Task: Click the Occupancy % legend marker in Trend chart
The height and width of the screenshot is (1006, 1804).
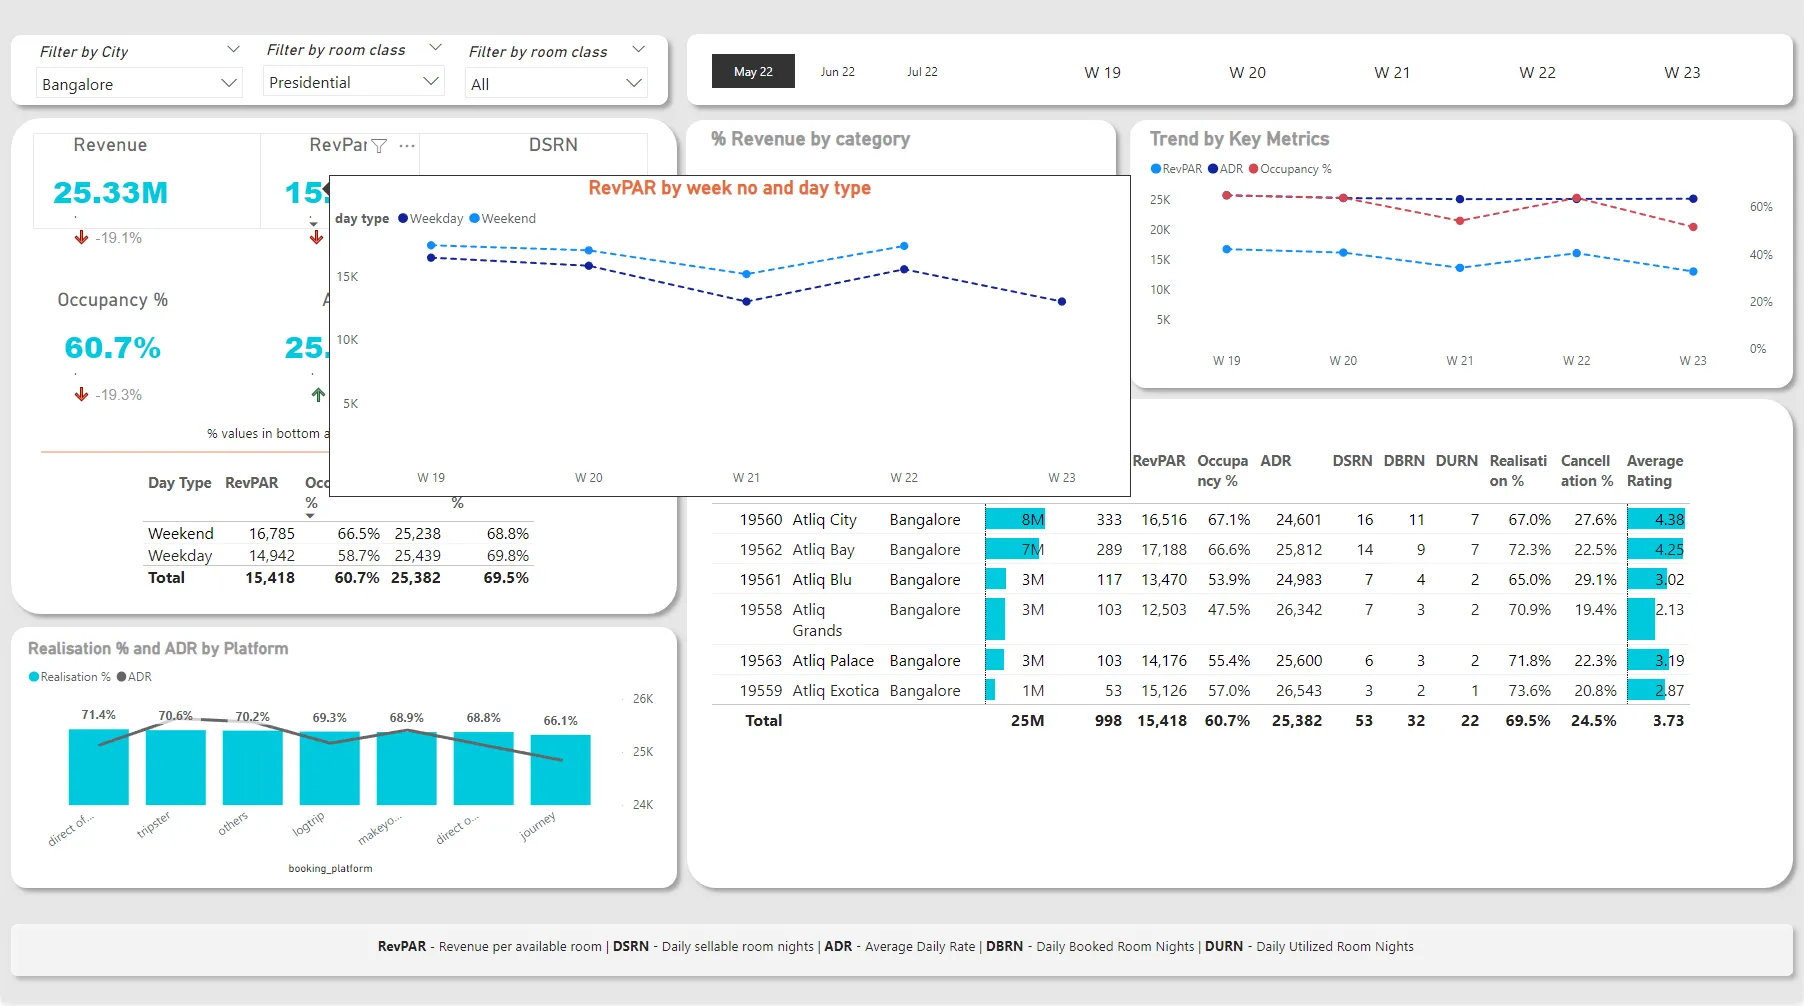Action: point(1254,169)
